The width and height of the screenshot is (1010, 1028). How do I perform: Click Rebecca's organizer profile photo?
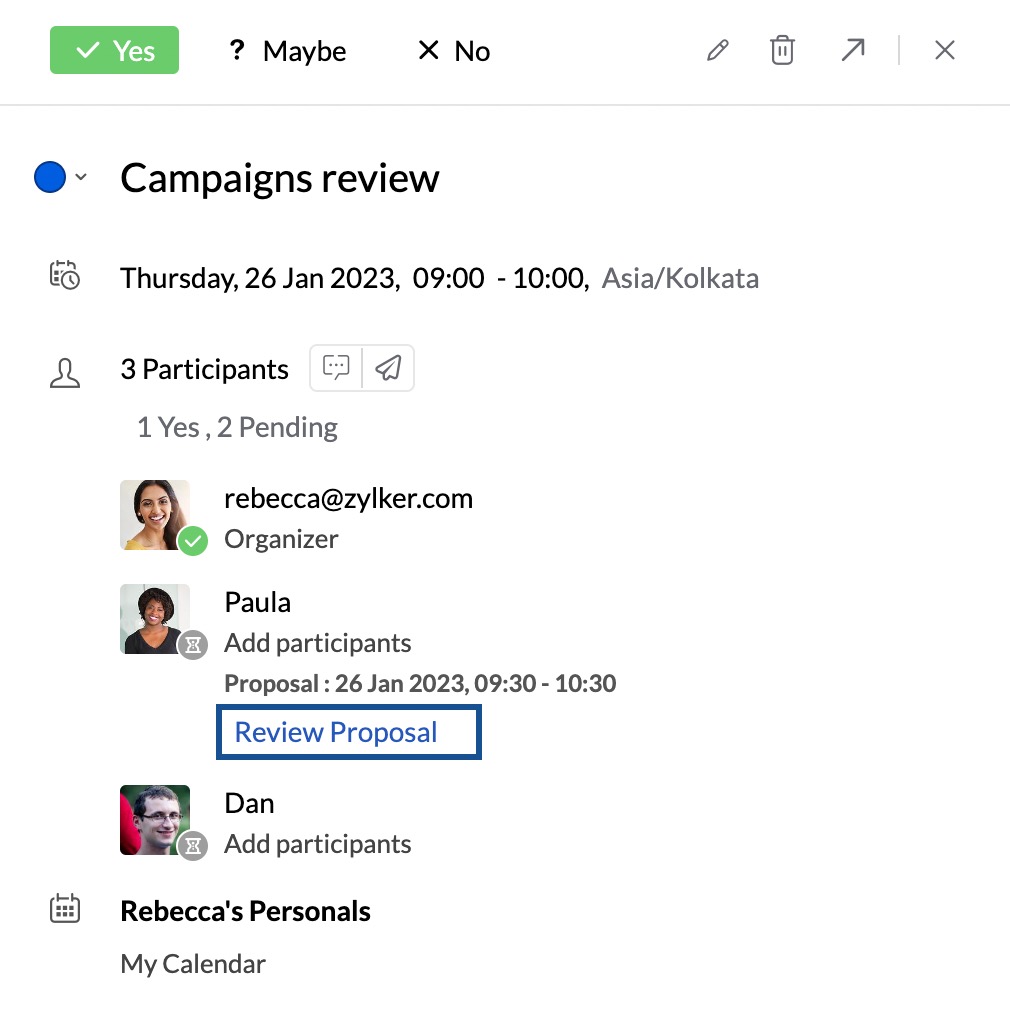[155, 515]
